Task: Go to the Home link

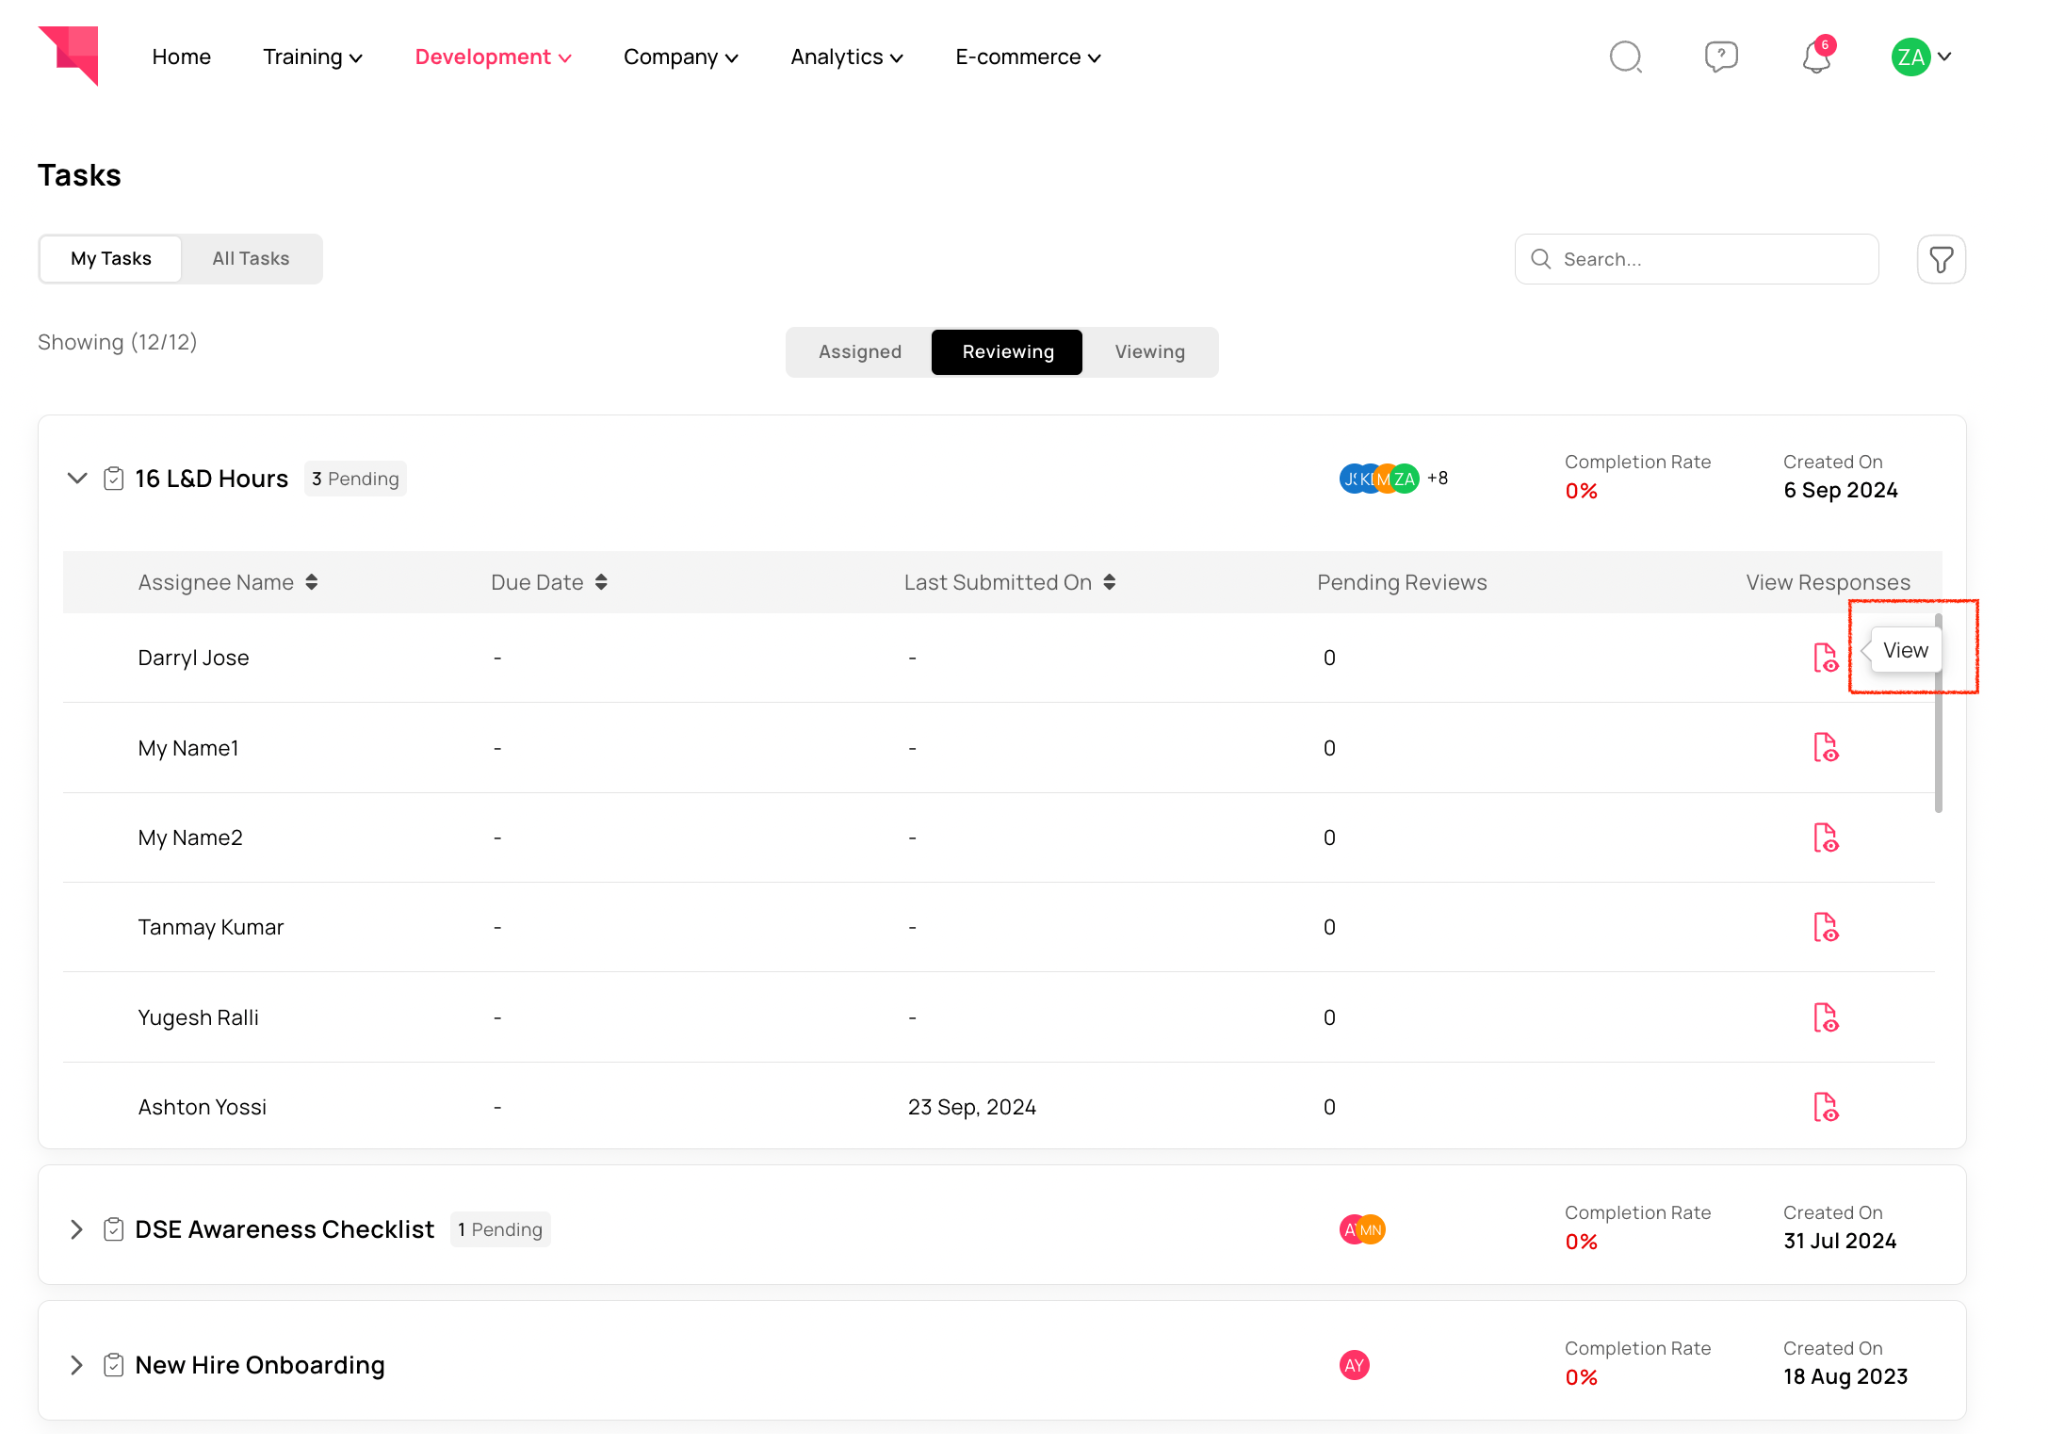Action: [x=181, y=57]
